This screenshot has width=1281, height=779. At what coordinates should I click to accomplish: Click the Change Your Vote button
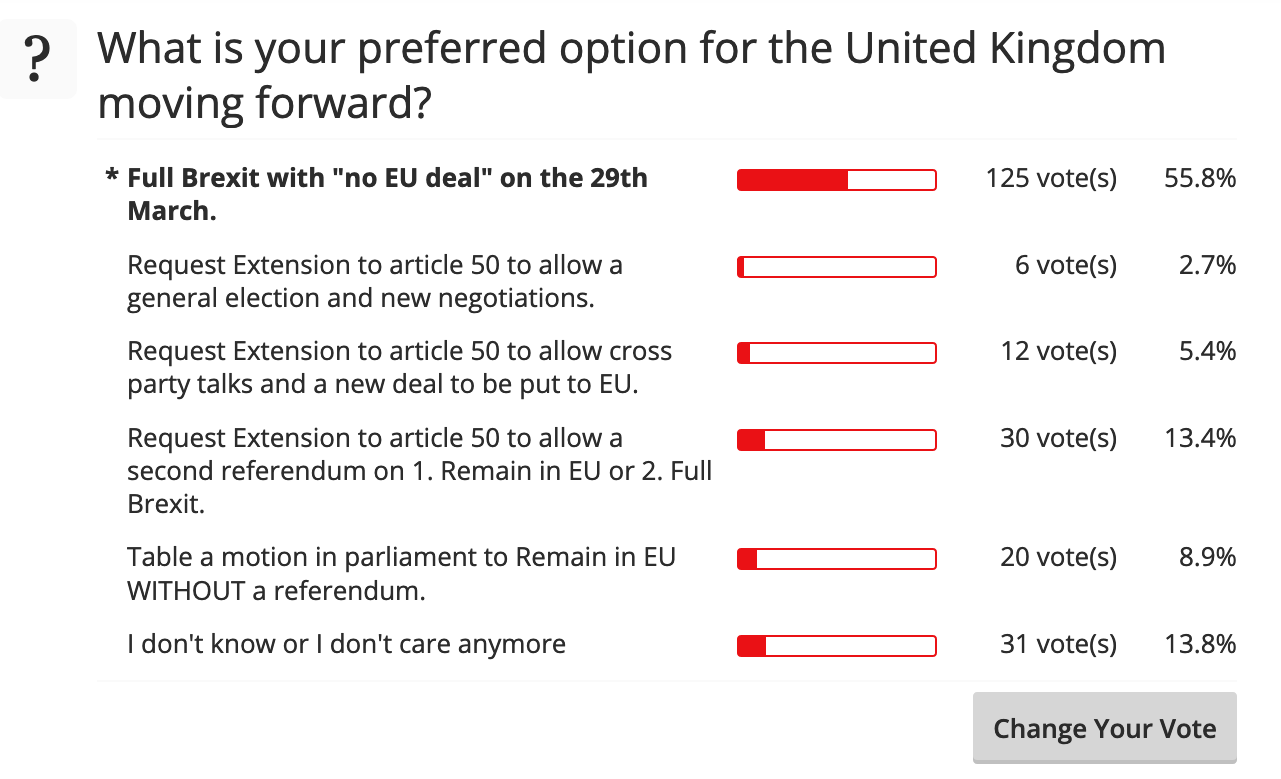tap(1104, 728)
